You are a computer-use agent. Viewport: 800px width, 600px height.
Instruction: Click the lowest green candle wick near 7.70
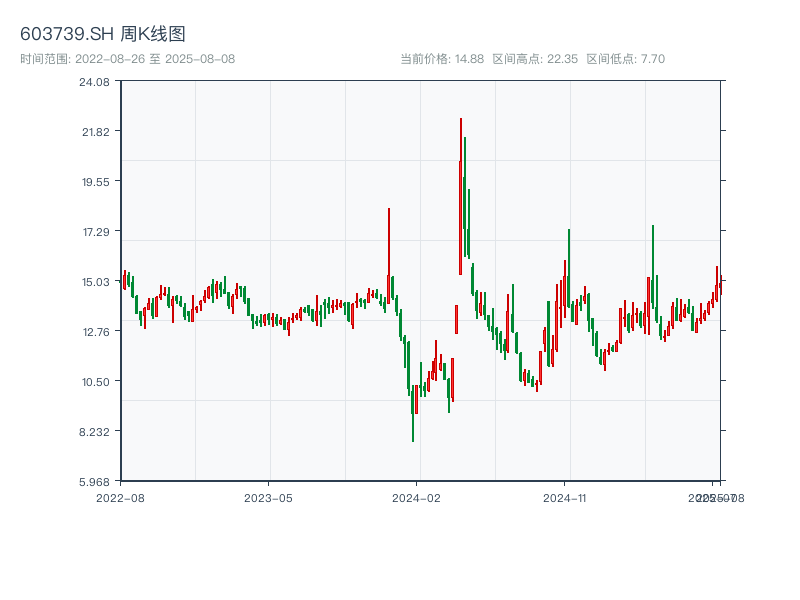coord(413,413)
